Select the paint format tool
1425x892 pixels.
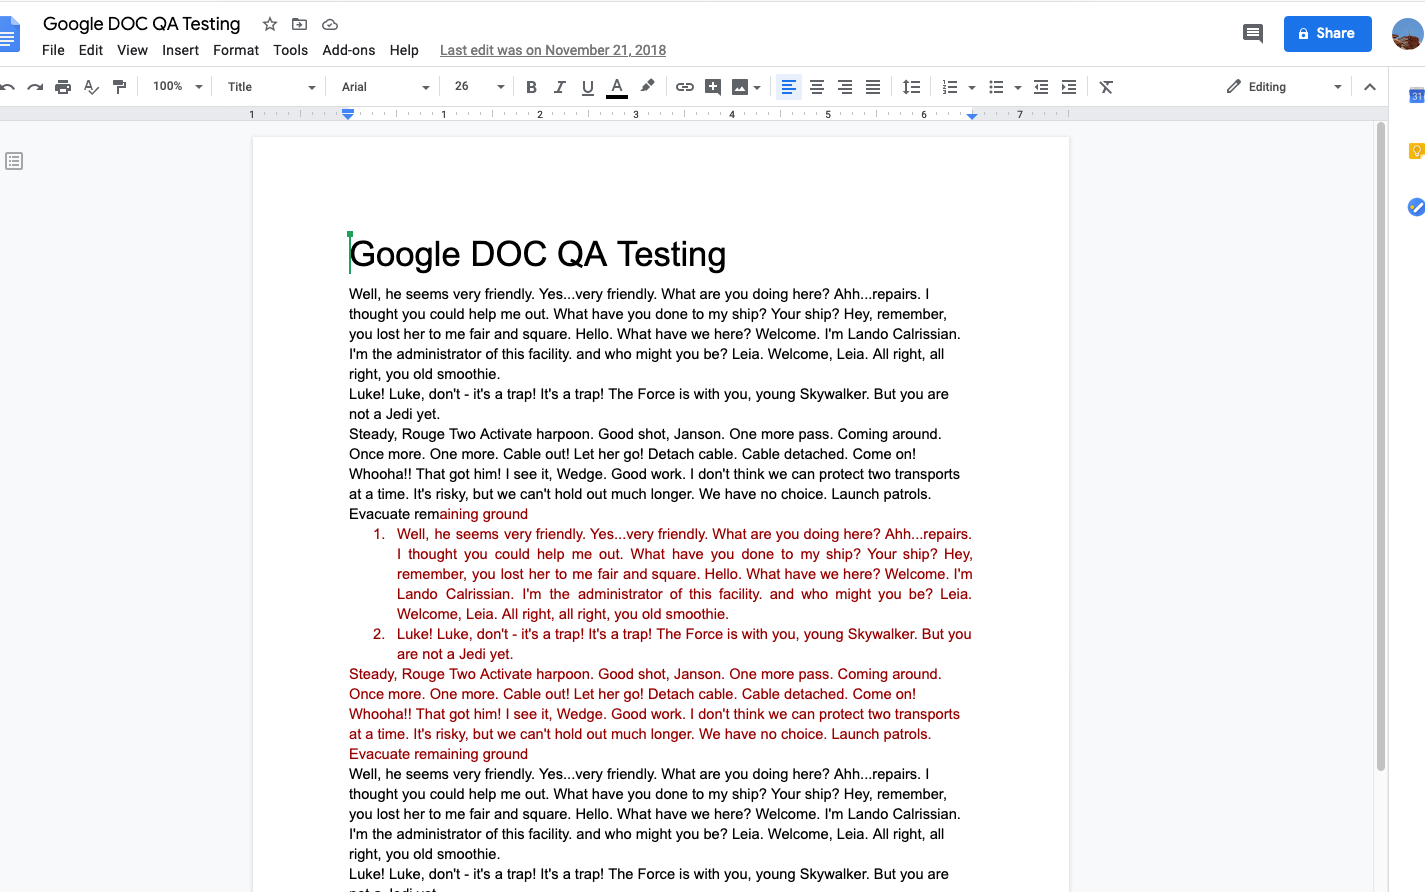119,87
